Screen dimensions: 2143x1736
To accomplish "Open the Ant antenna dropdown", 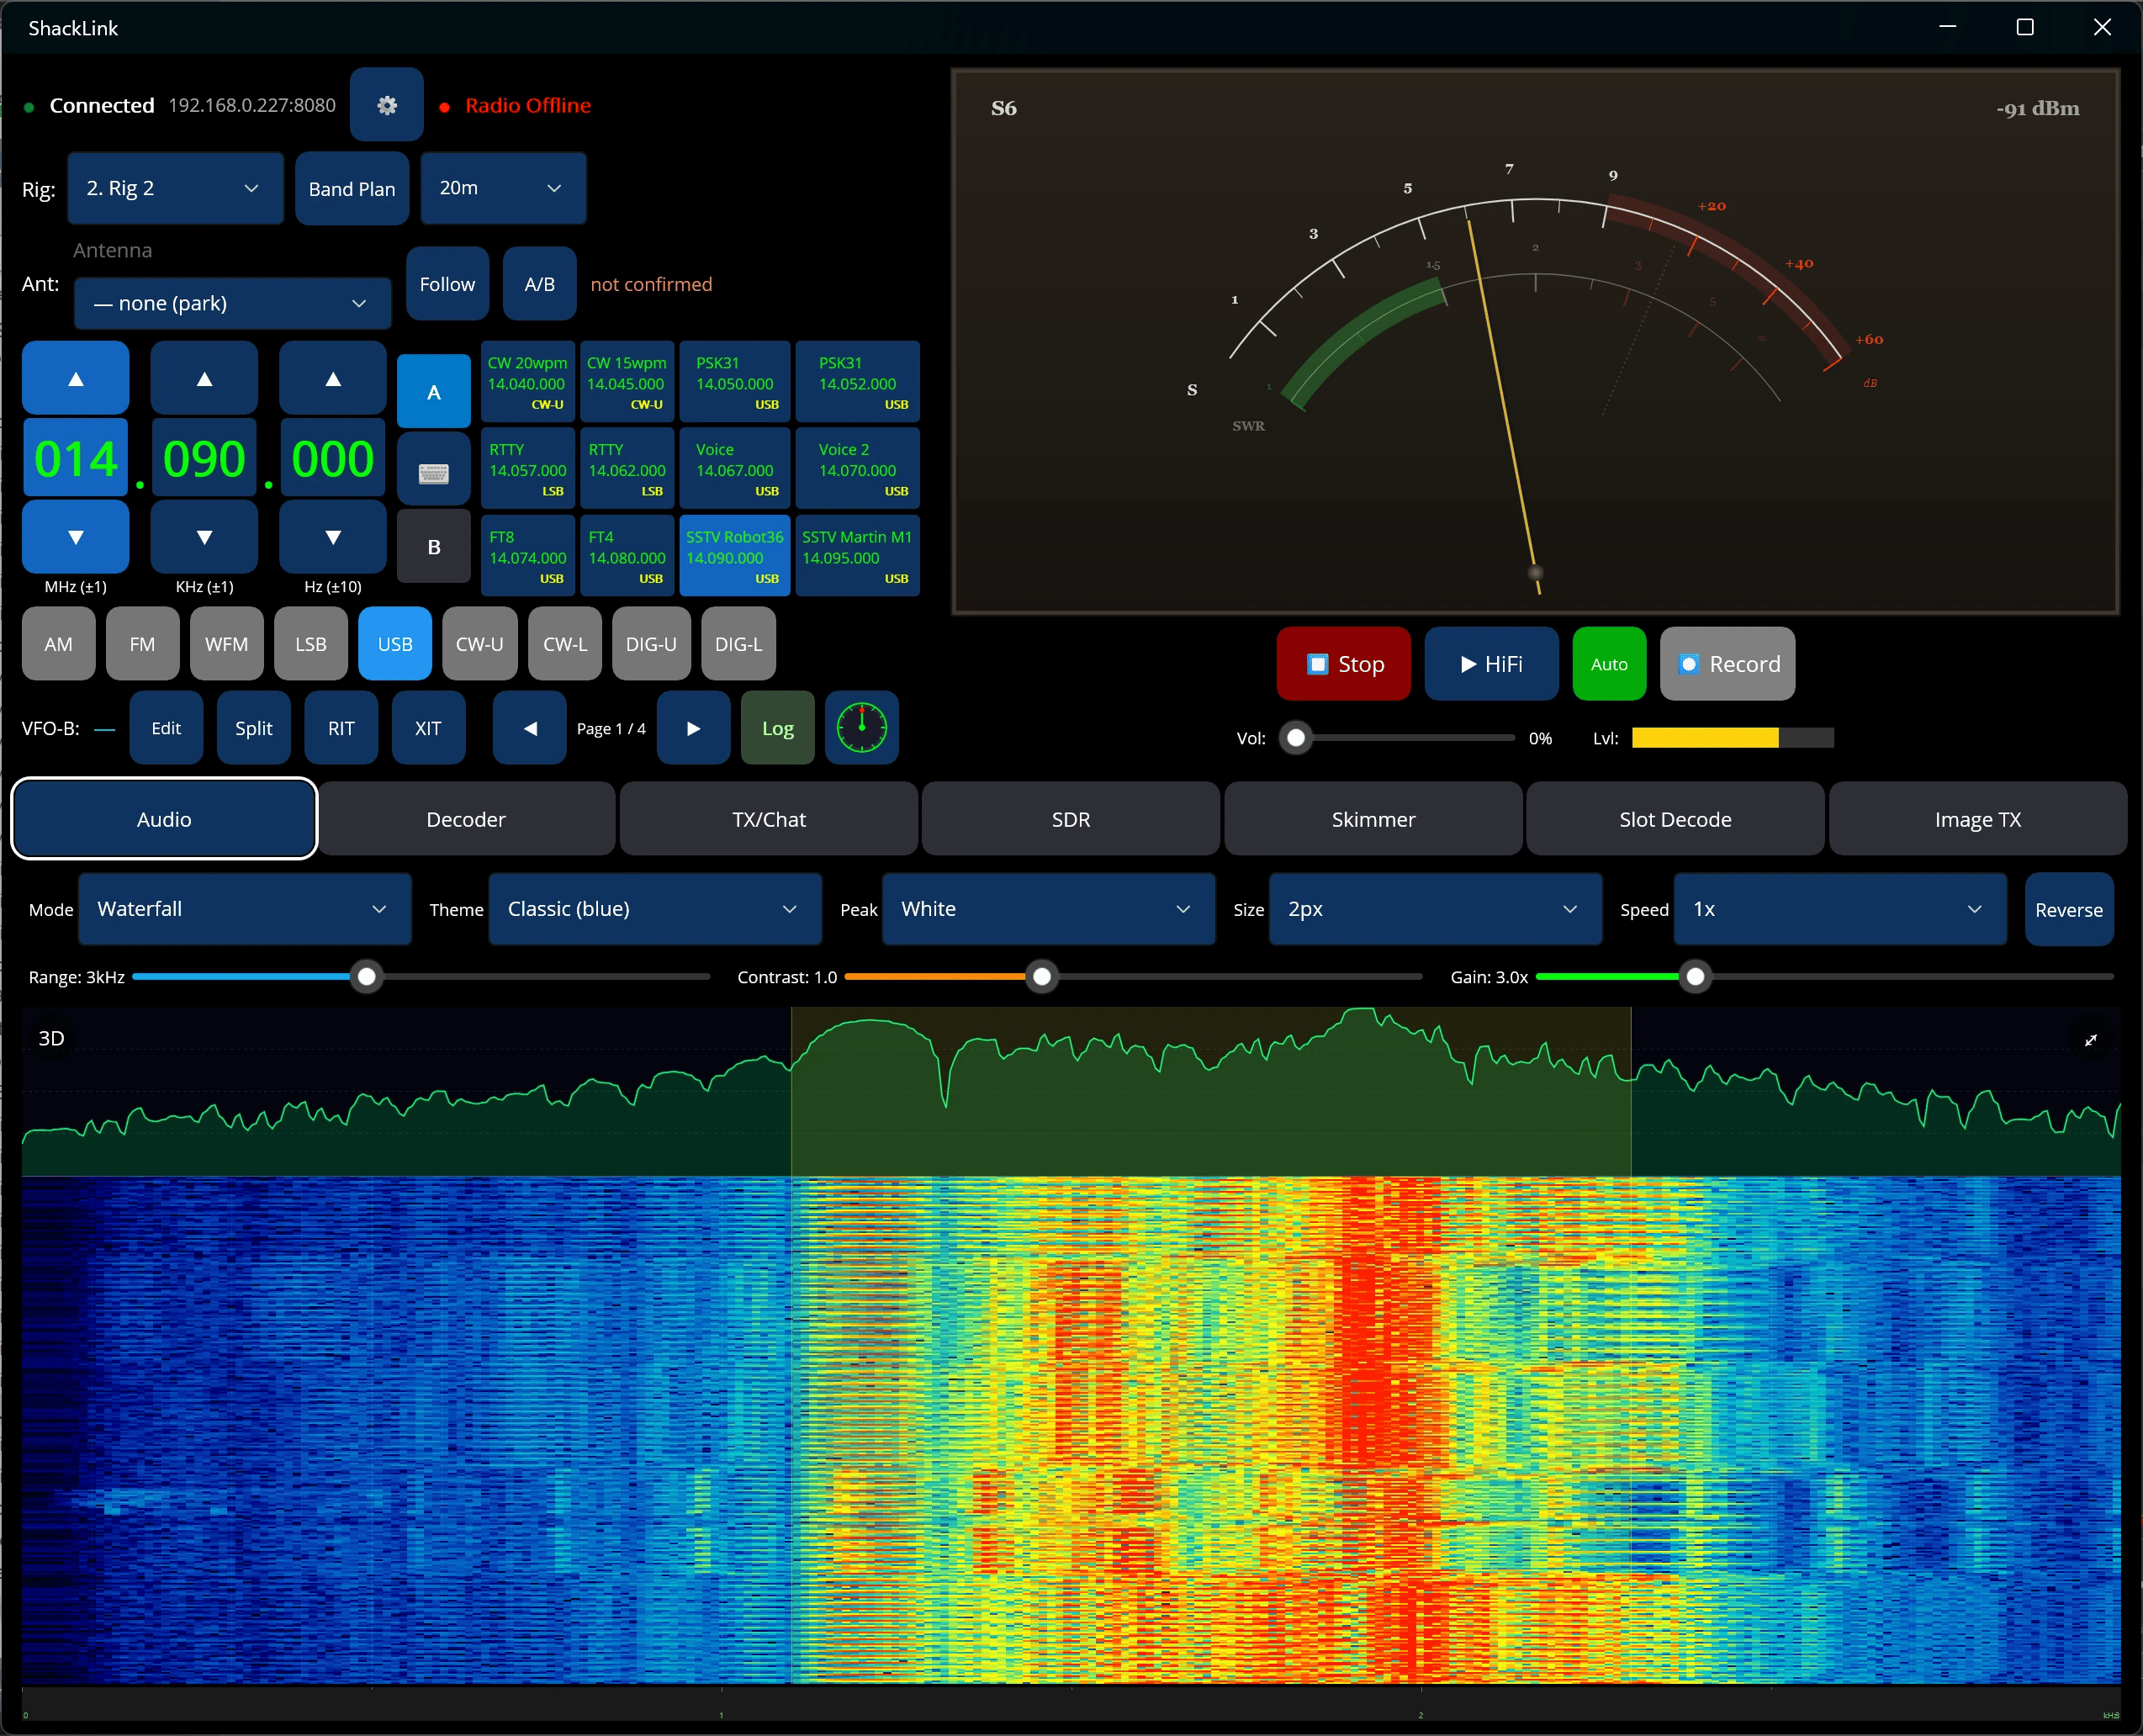I will point(233,303).
